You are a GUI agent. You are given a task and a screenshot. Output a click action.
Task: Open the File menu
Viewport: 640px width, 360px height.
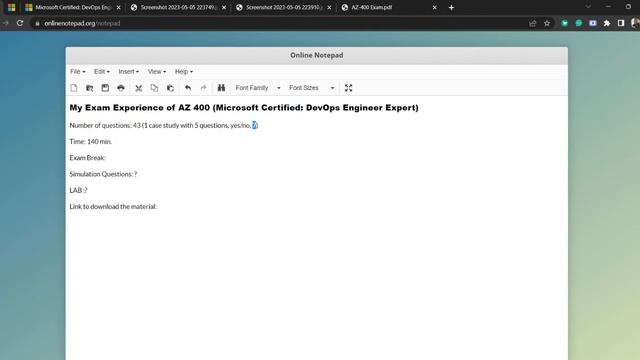pyautogui.click(x=78, y=71)
